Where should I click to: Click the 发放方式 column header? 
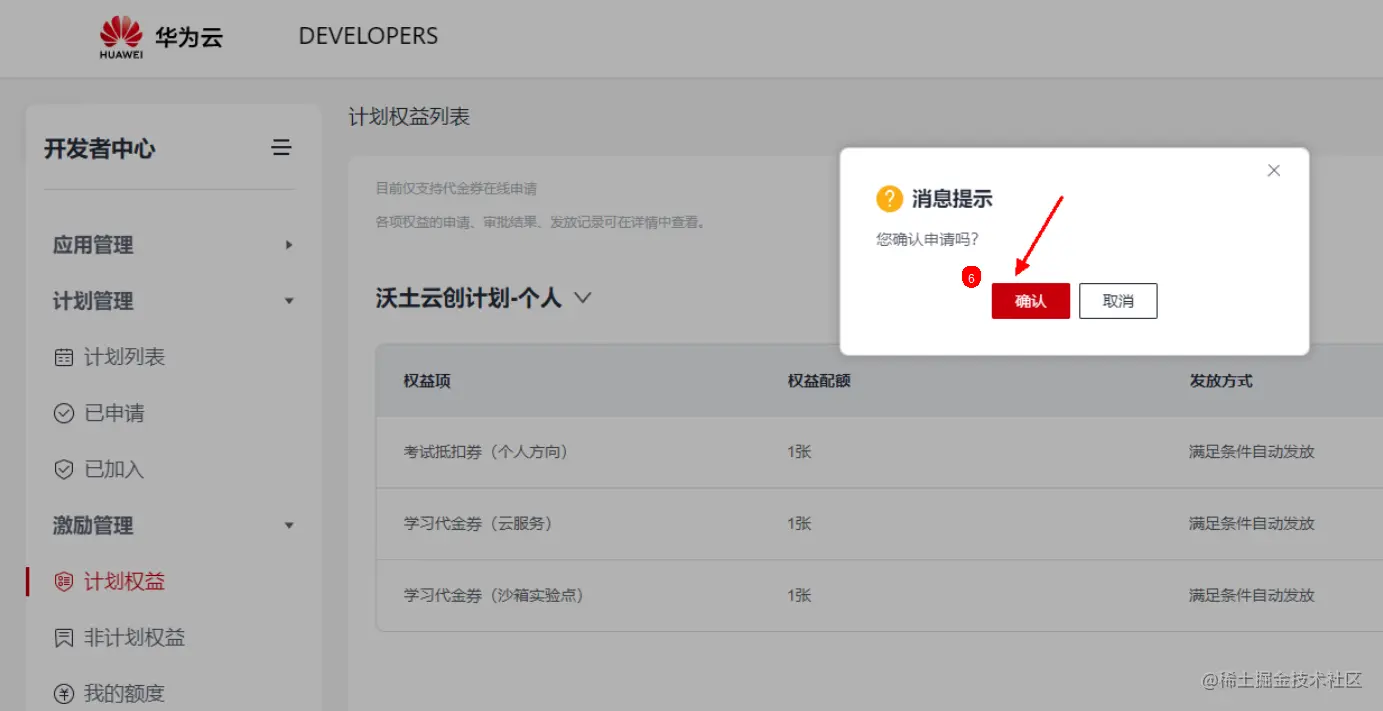(1221, 381)
